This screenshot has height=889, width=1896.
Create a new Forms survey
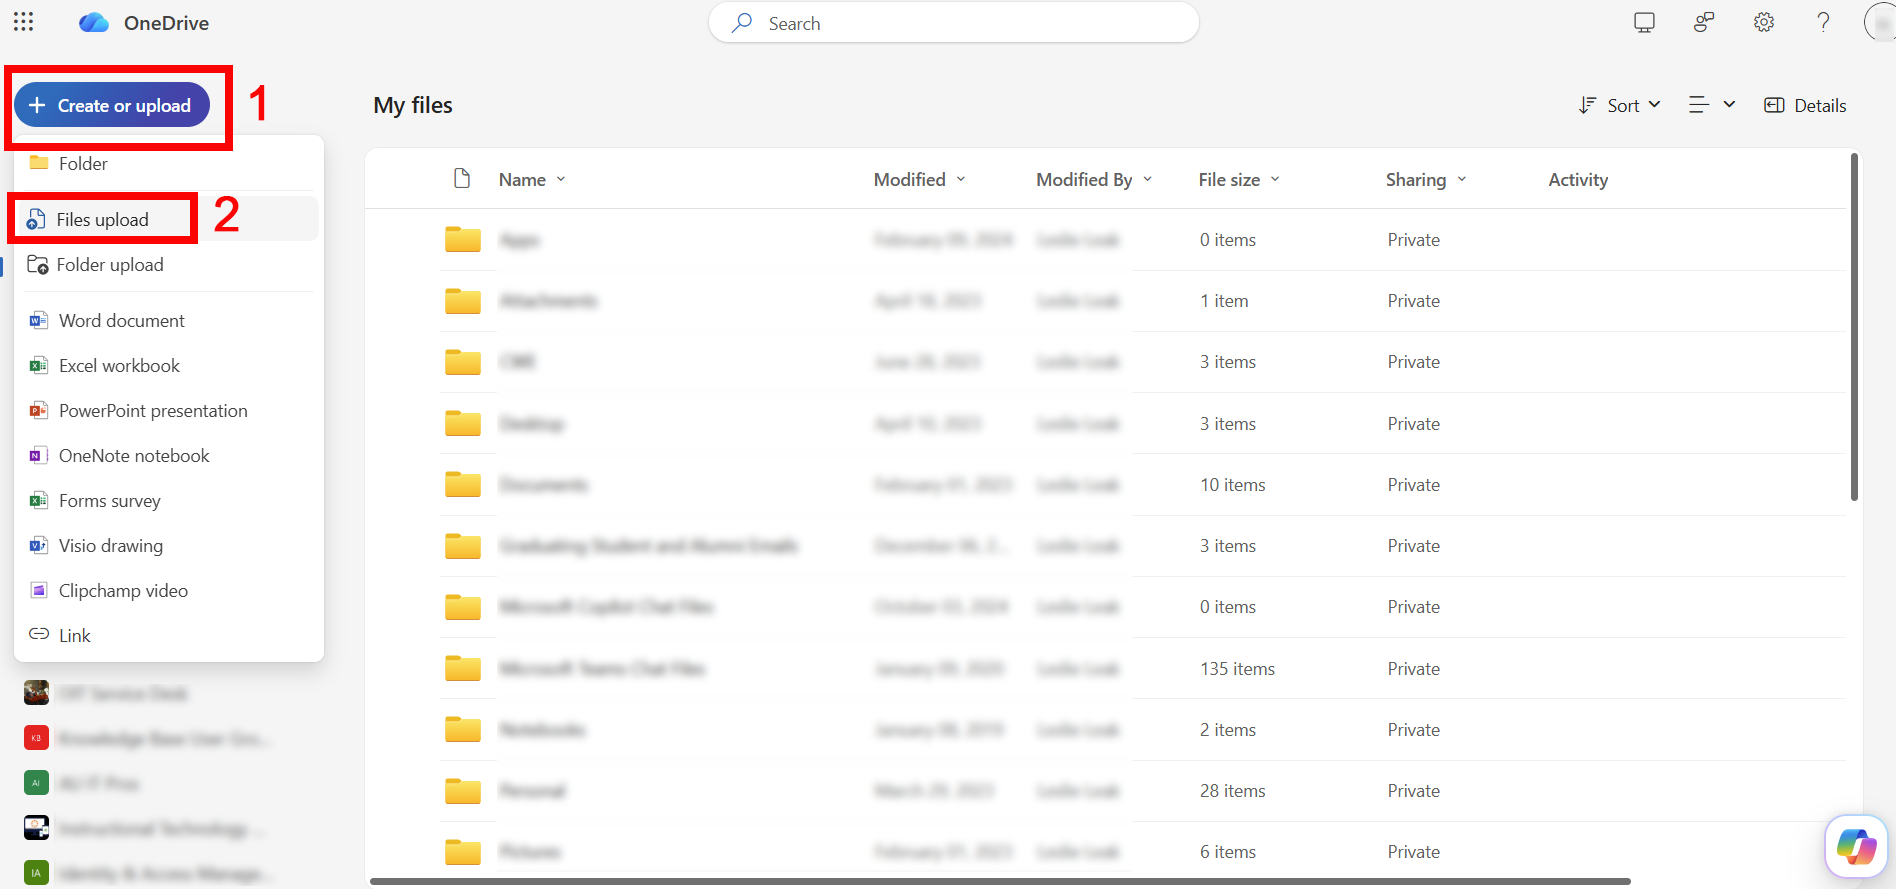(x=169, y=500)
